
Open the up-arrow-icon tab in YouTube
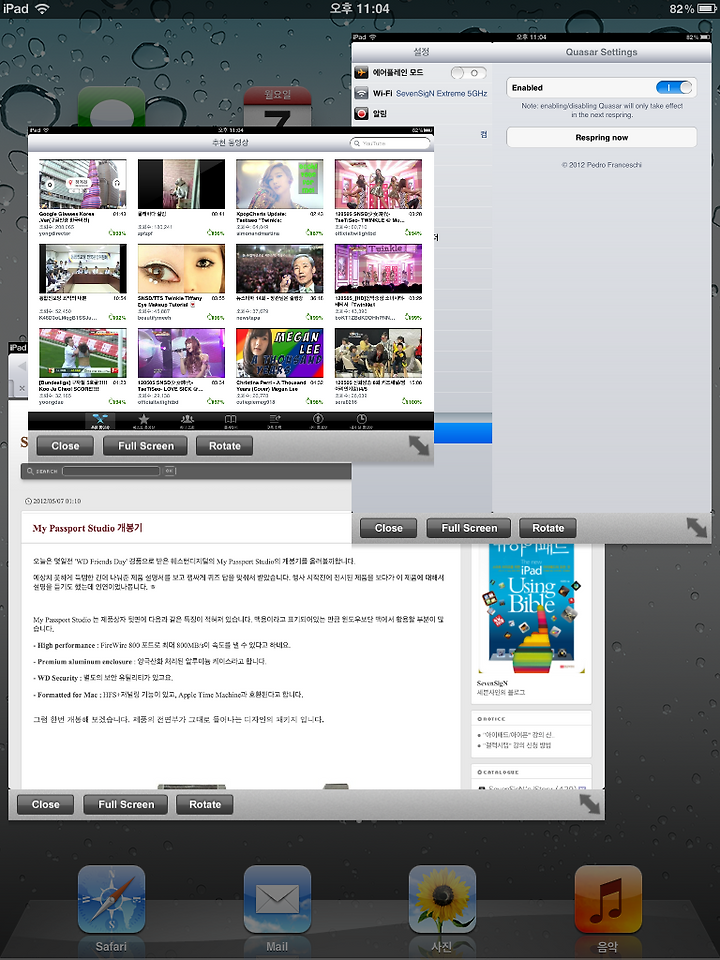[318, 421]
